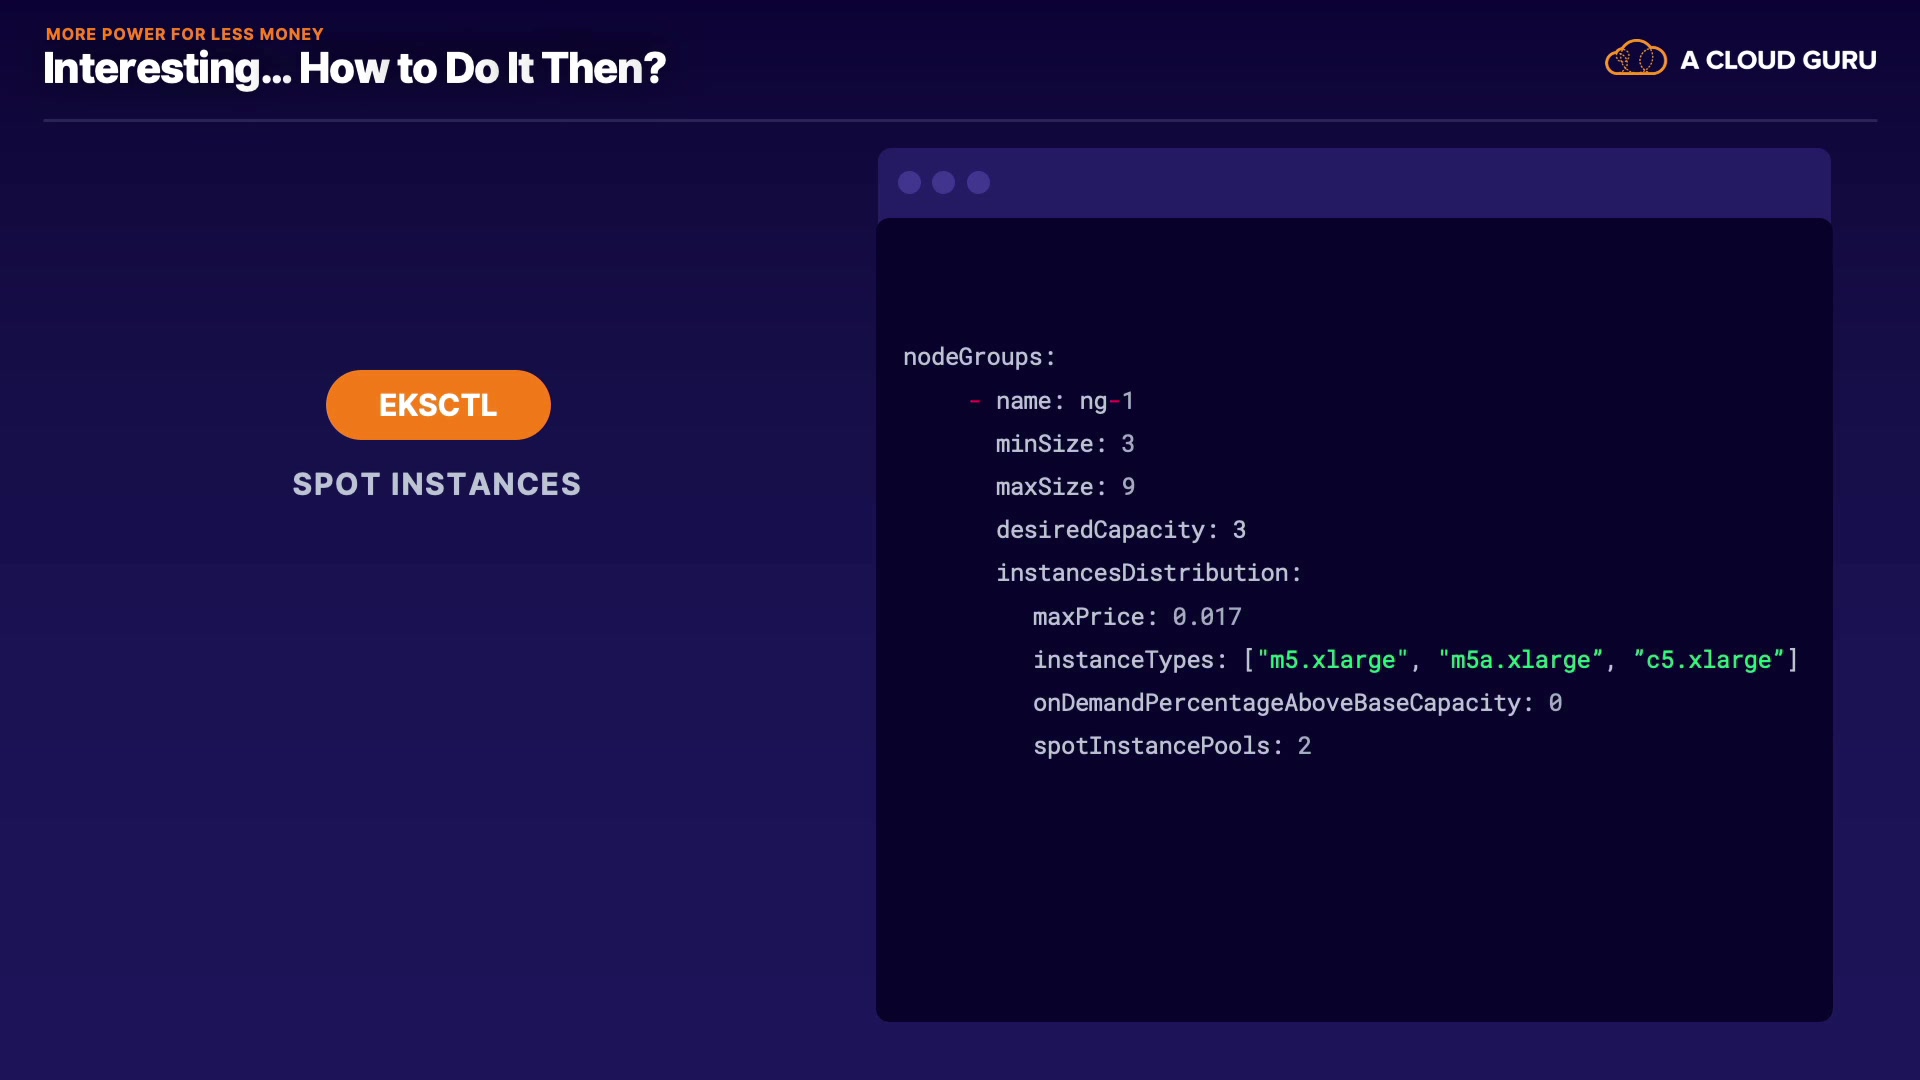Click the minSize: 3 line
The height and width of the screenshot is (1080, 1920).
[x=1064, y=444]
